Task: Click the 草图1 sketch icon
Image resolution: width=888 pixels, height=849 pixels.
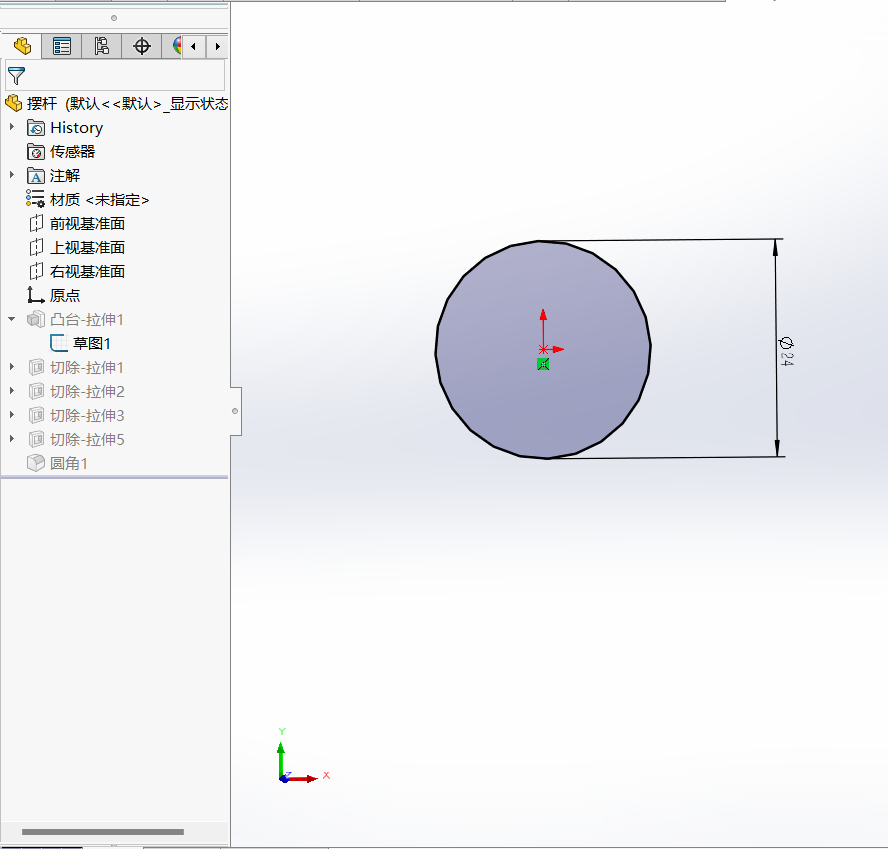Action: 59,343
